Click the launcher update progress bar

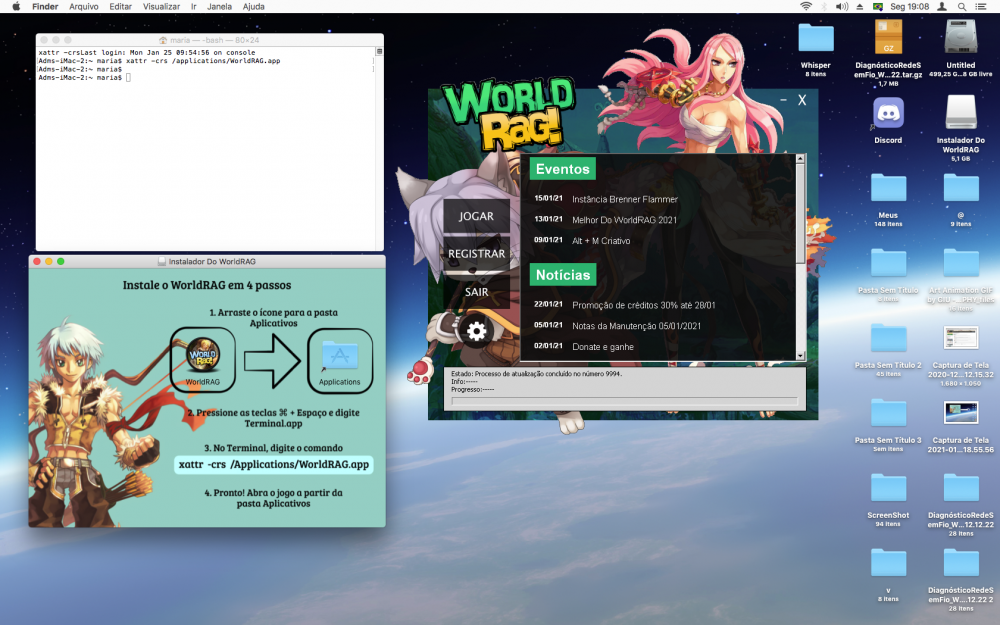point(624,401)
